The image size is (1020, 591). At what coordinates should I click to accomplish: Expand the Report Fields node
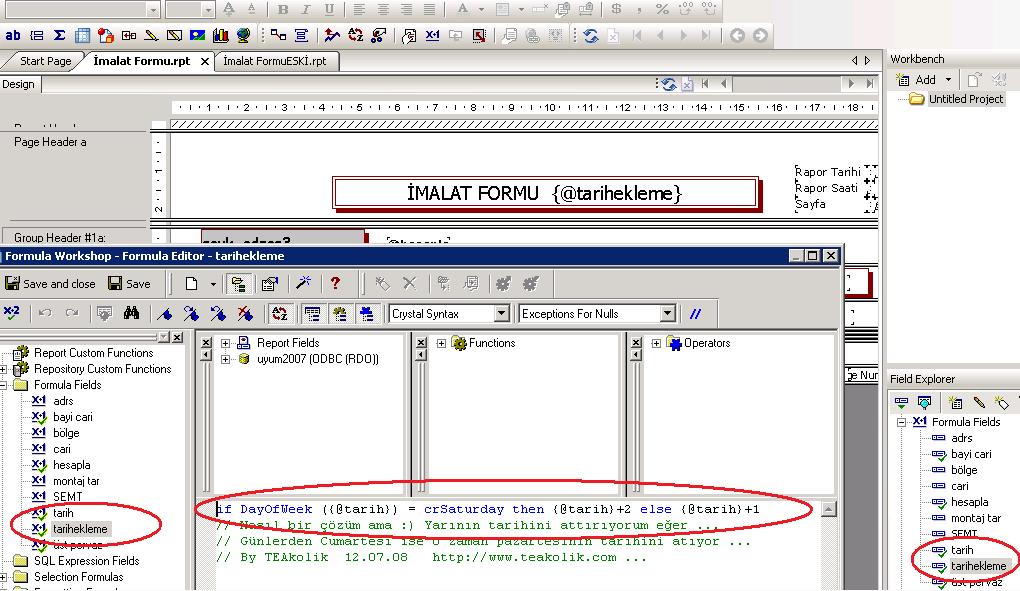coord(225,343)
